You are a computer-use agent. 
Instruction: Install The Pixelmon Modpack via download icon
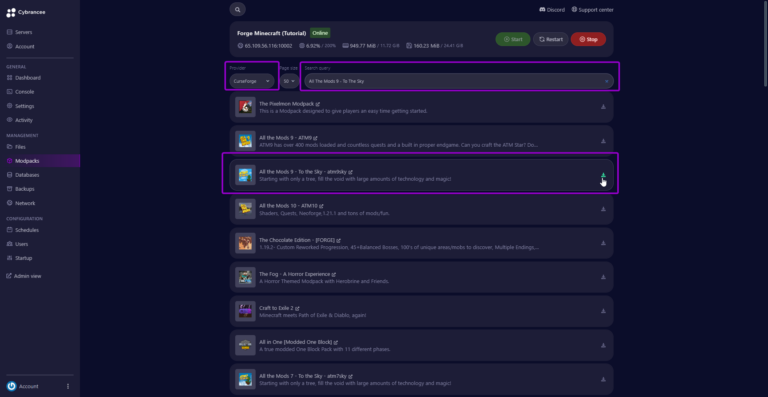(x=603, y=107)
